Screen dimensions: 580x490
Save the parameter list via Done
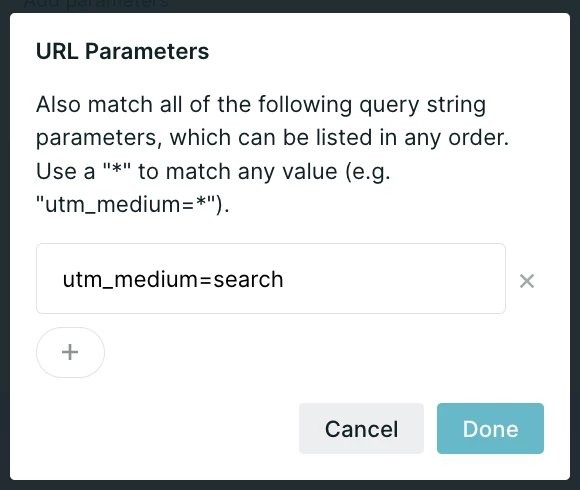[x=490, y=429]
